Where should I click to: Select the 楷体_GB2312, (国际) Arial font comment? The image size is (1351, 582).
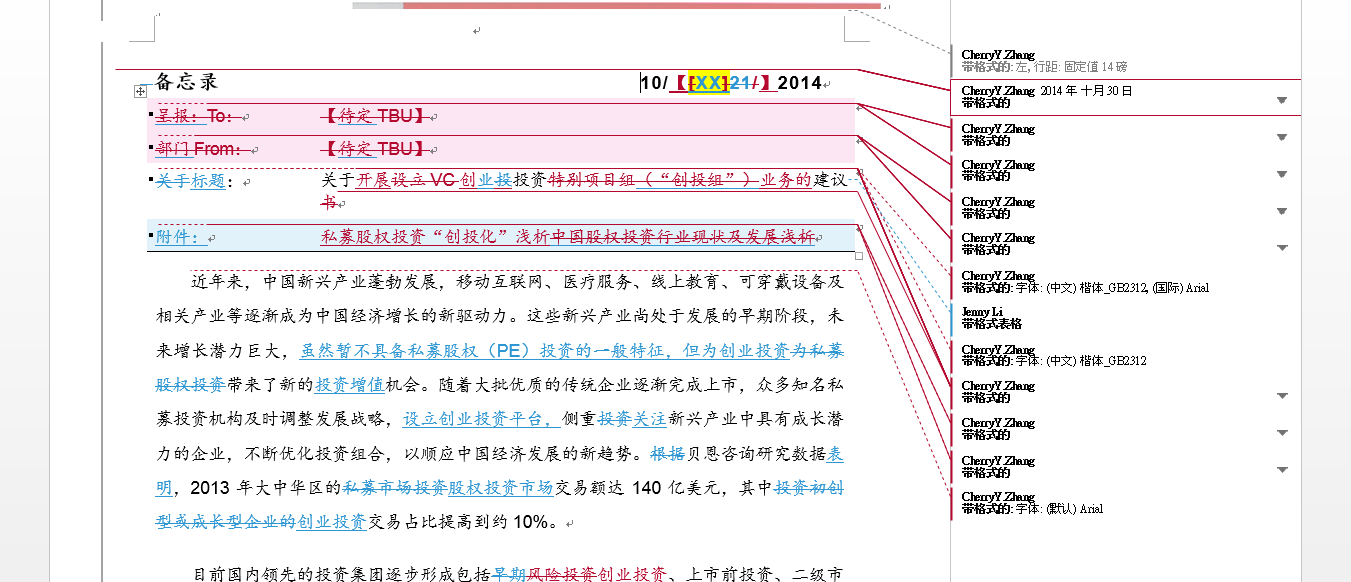coord(1085,282)
